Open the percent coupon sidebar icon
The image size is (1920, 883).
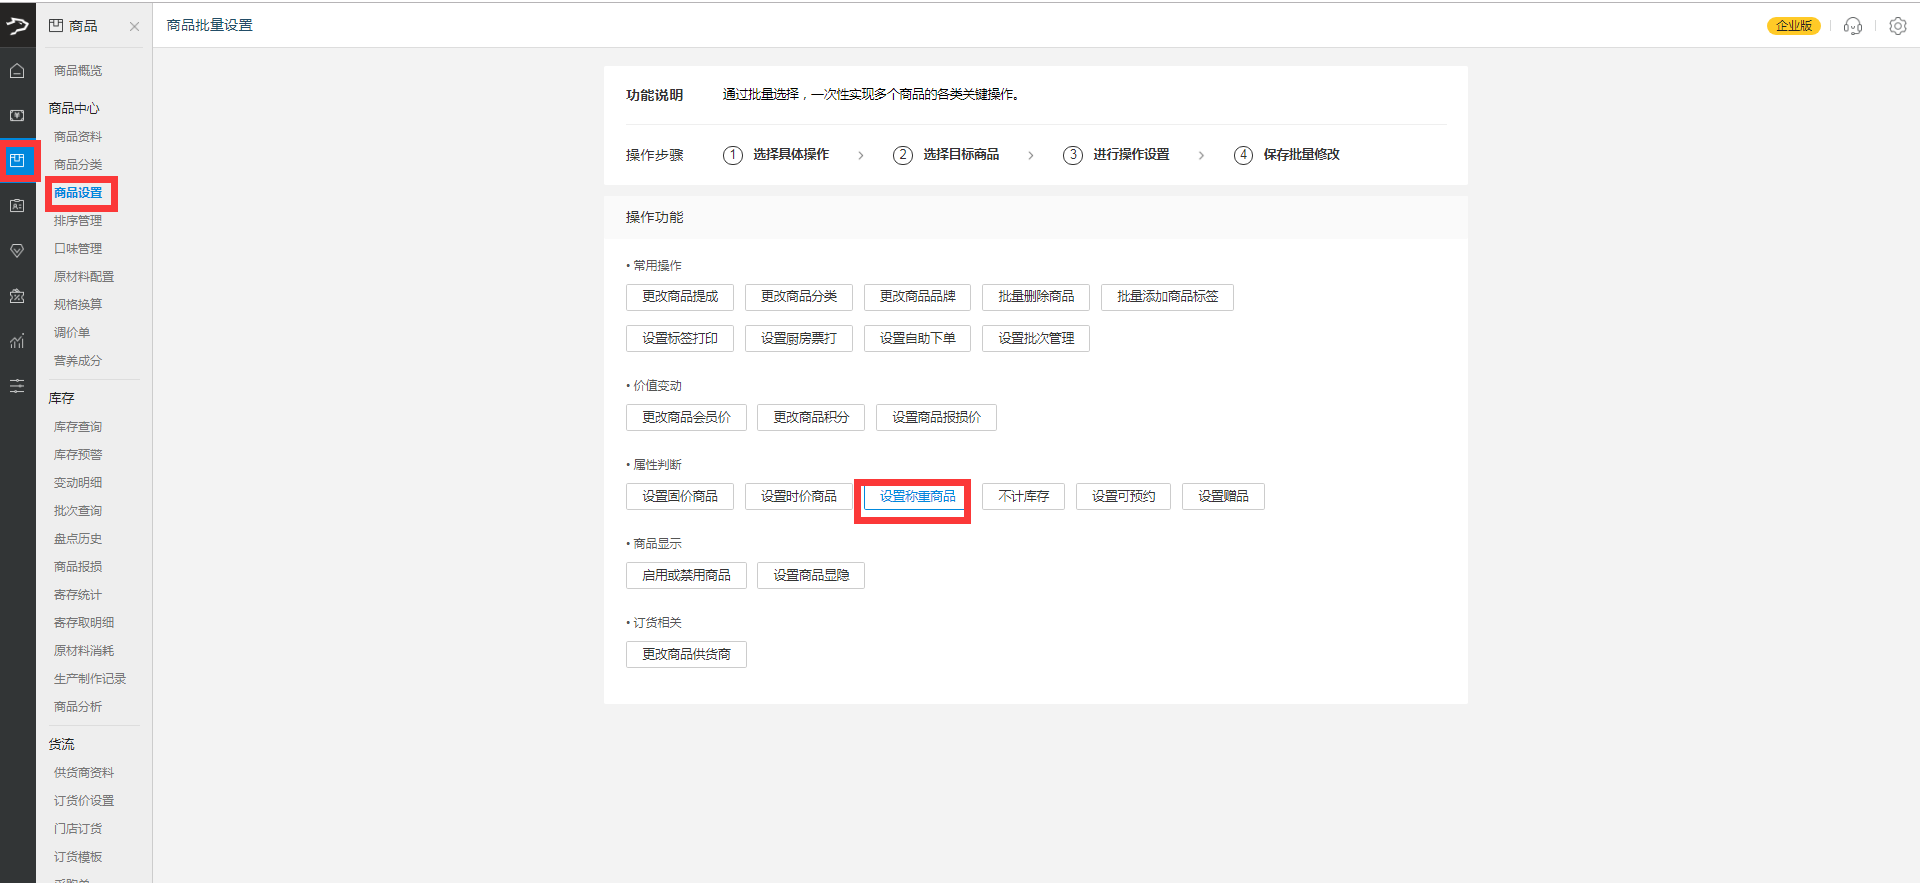(17, 296)
